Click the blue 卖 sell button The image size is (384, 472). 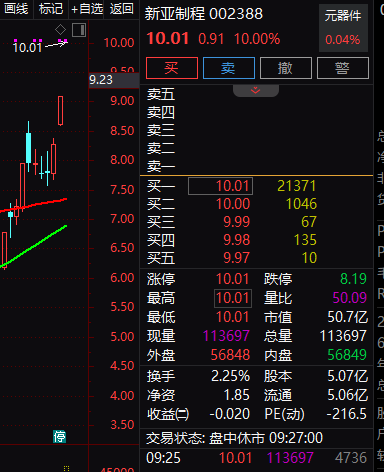point(229,68)
